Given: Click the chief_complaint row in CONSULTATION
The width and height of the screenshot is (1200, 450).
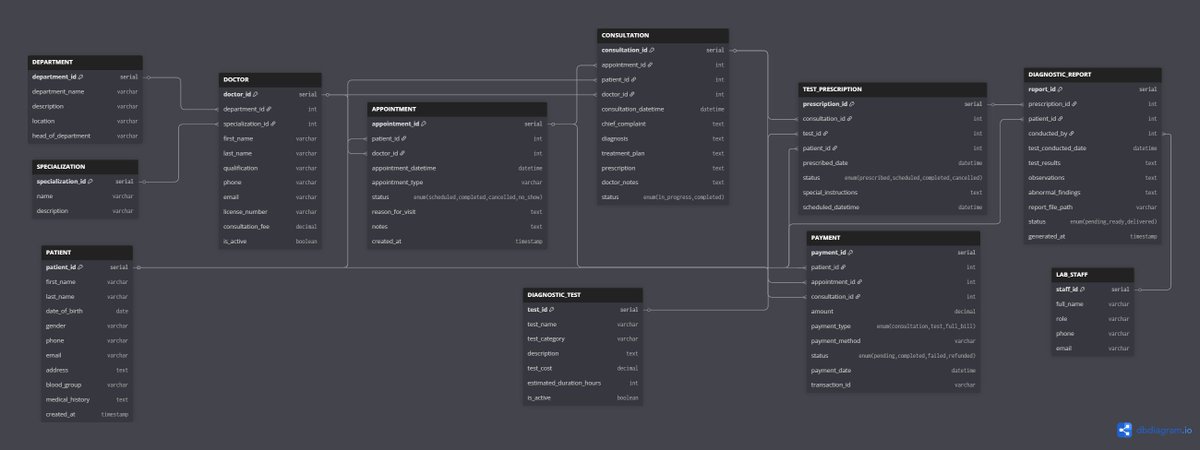Looking at the screenshot, I should coord(663,124).
